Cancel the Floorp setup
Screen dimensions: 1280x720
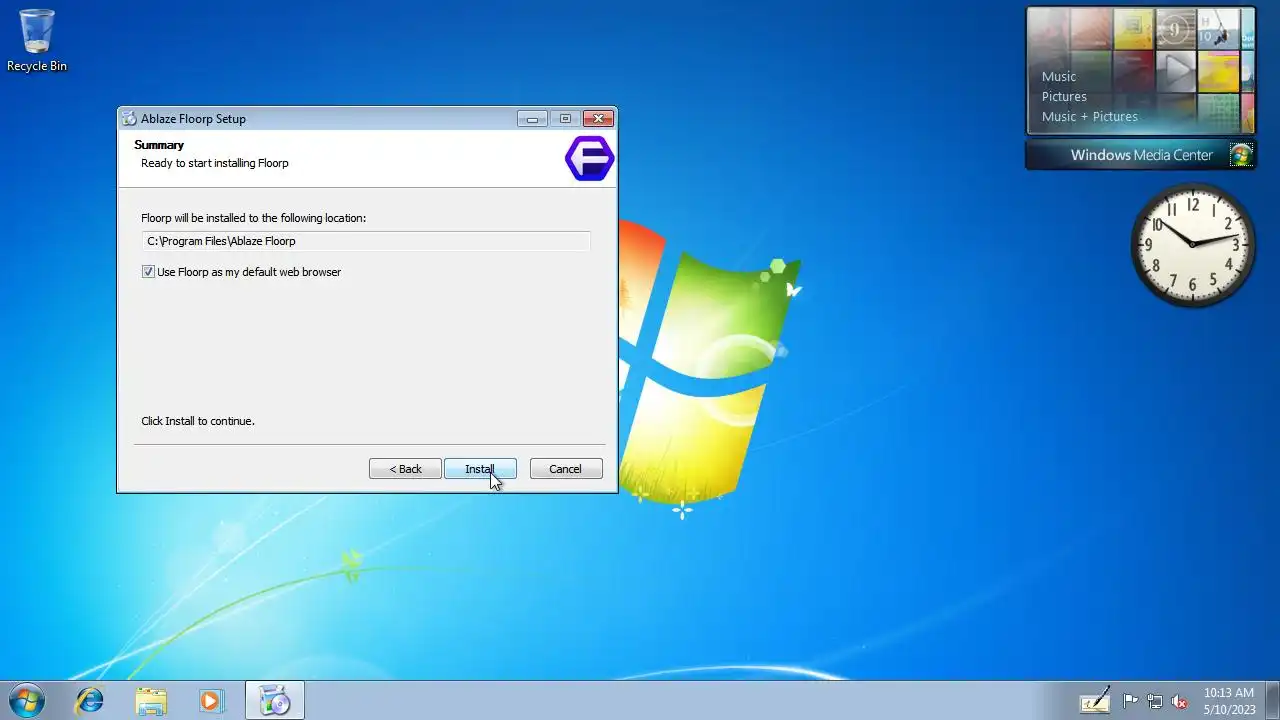[x=566, y=469]
